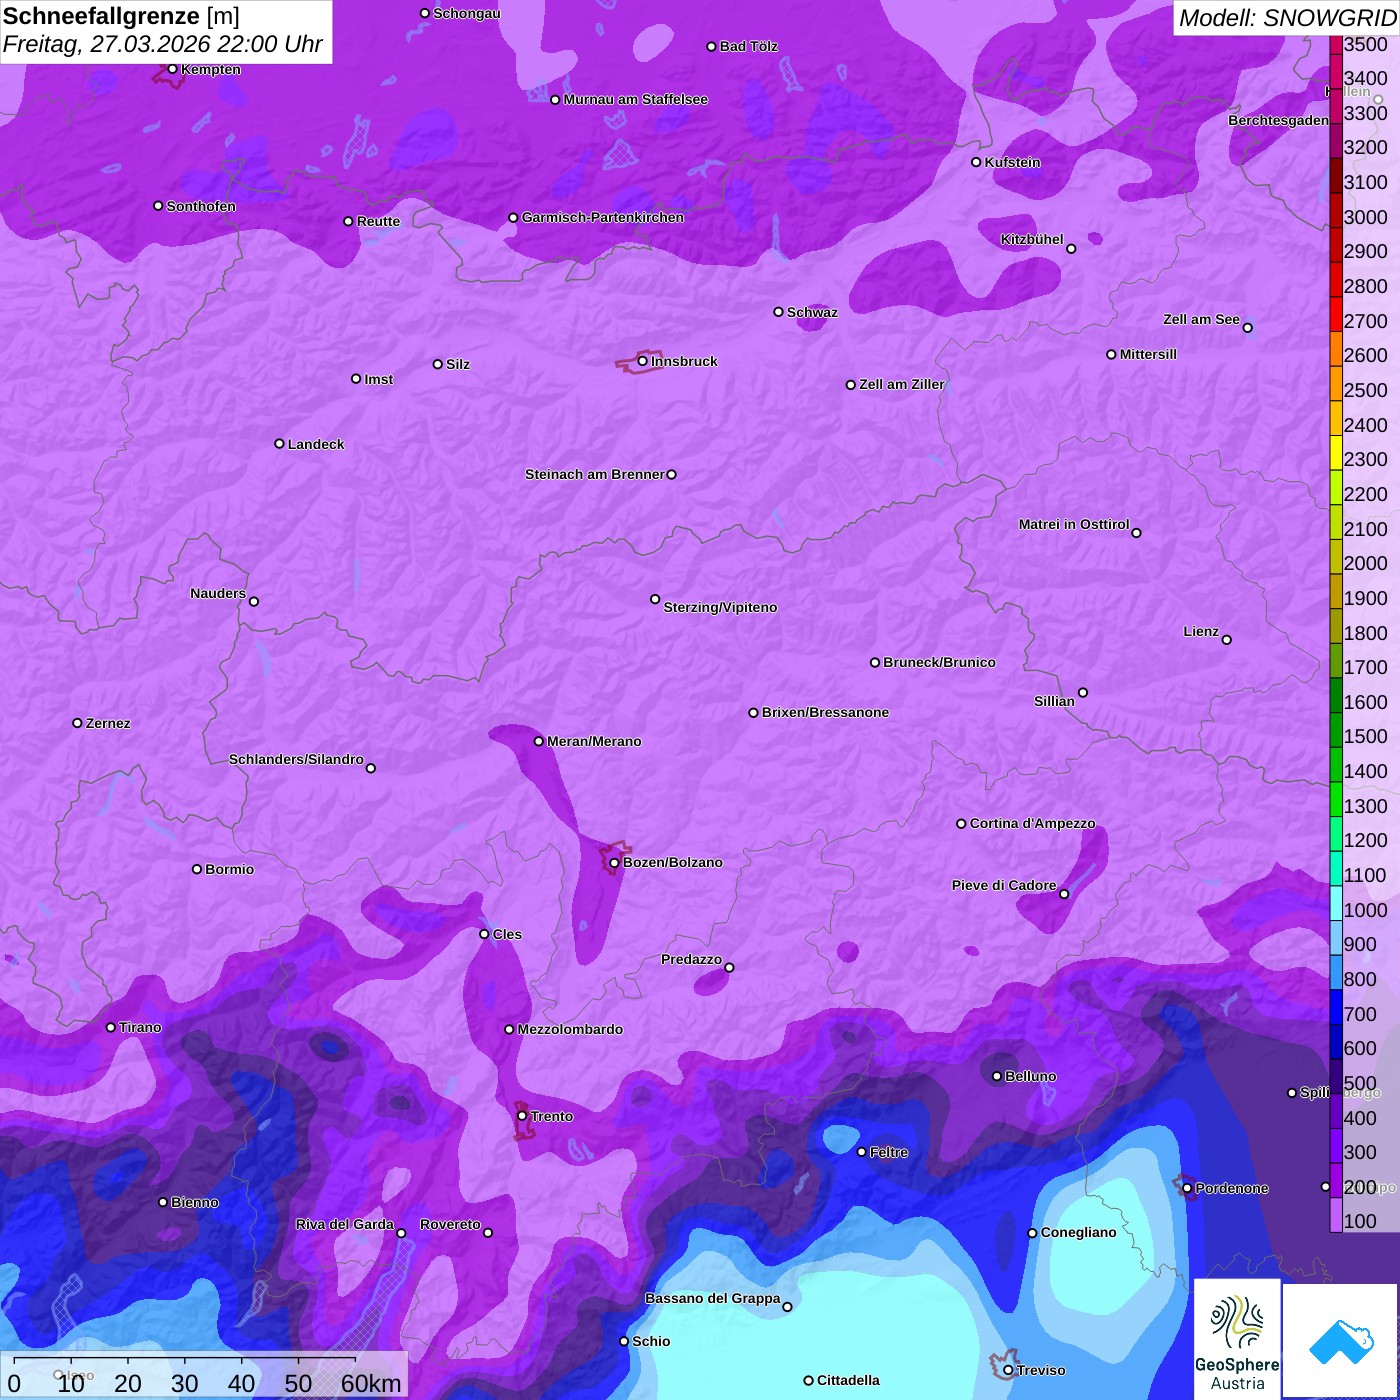Image resolution: width=1400 pixels, height=1400 pixels.
Task: Click the "Schneefallgrenze [m]" title
Action: point(121,16)
